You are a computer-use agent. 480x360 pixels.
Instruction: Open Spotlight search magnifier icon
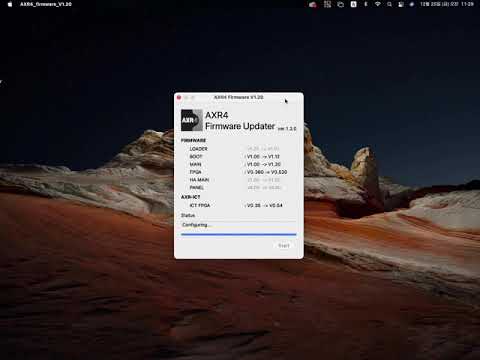point(389,4)
